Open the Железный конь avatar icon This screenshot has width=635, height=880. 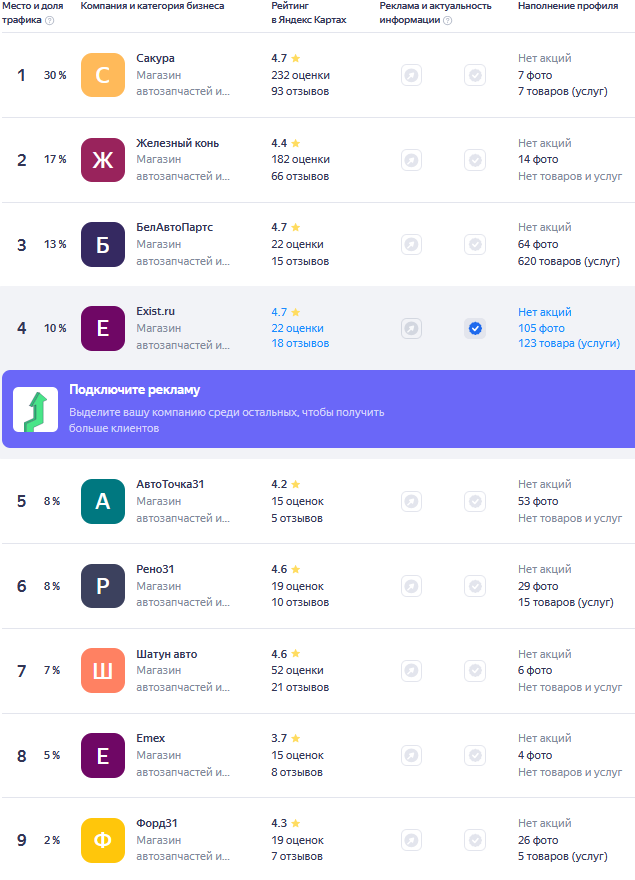click(x=103, y=160)
